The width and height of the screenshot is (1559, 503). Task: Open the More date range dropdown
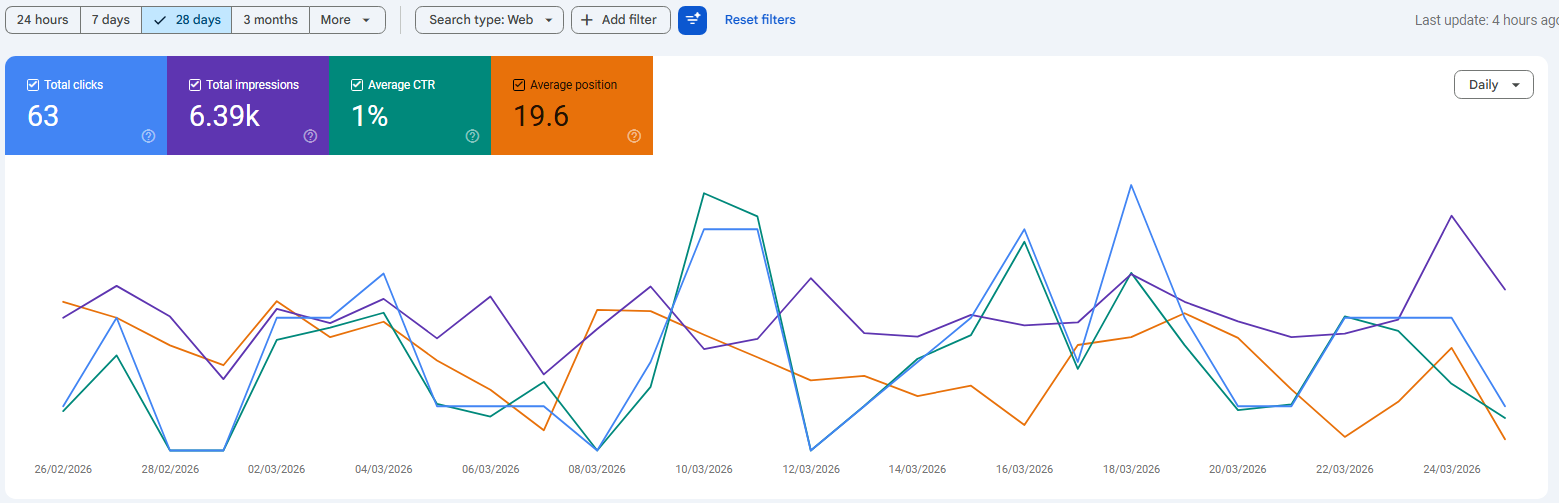point(346,20)
